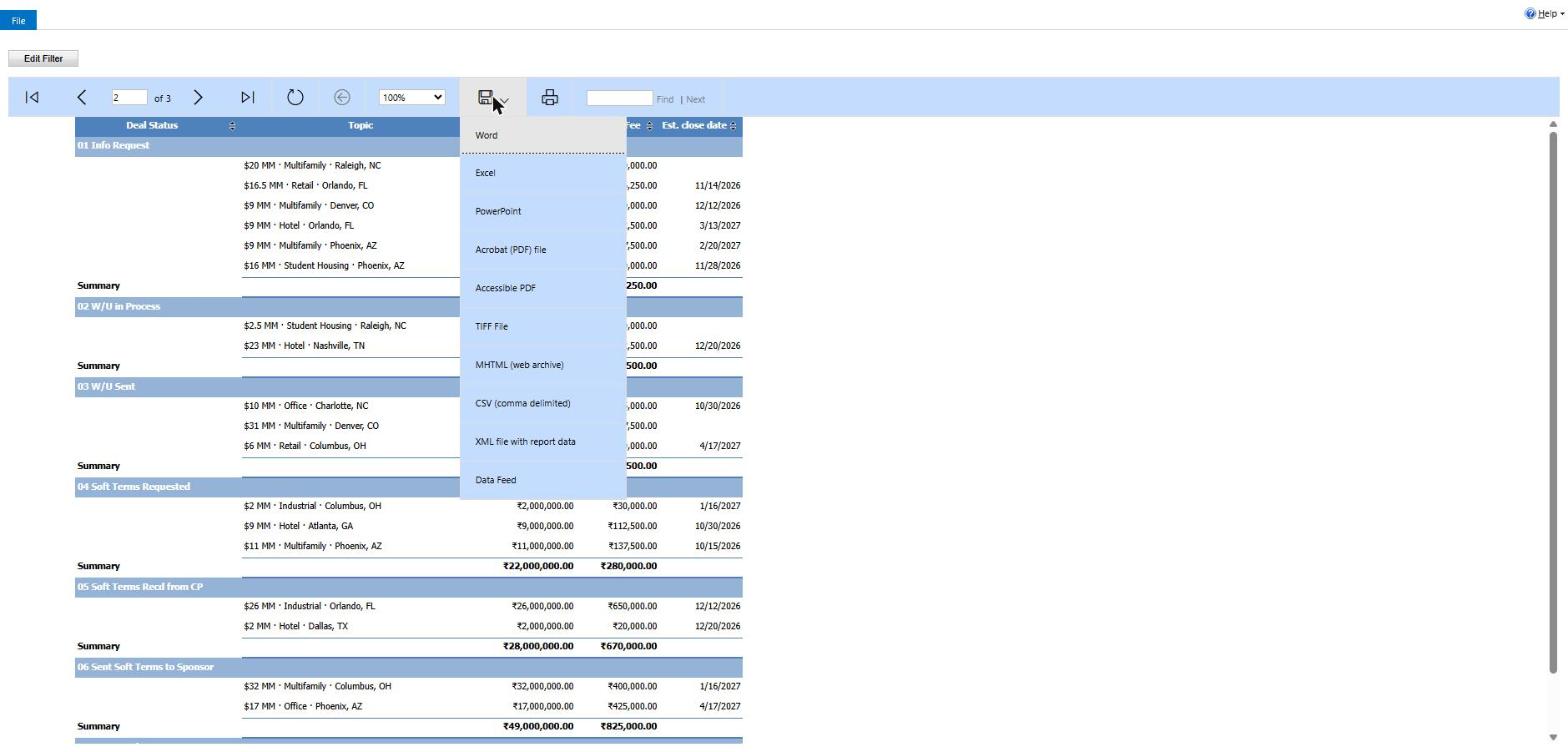Screen dimensions: 1568x752
Task: Click $17 MM Office Phoenix, AZ topic
Action: (303, 706)
